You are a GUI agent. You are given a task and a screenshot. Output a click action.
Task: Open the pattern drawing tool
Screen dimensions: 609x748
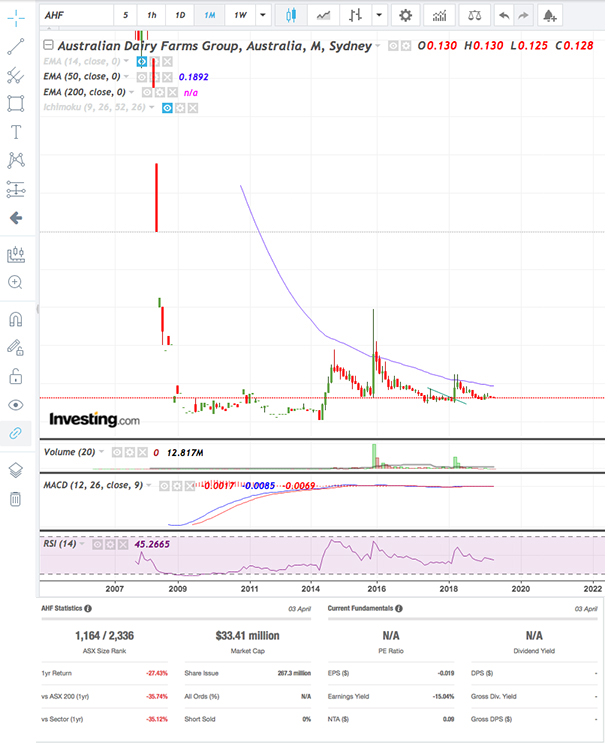click(x=16, y=161)
